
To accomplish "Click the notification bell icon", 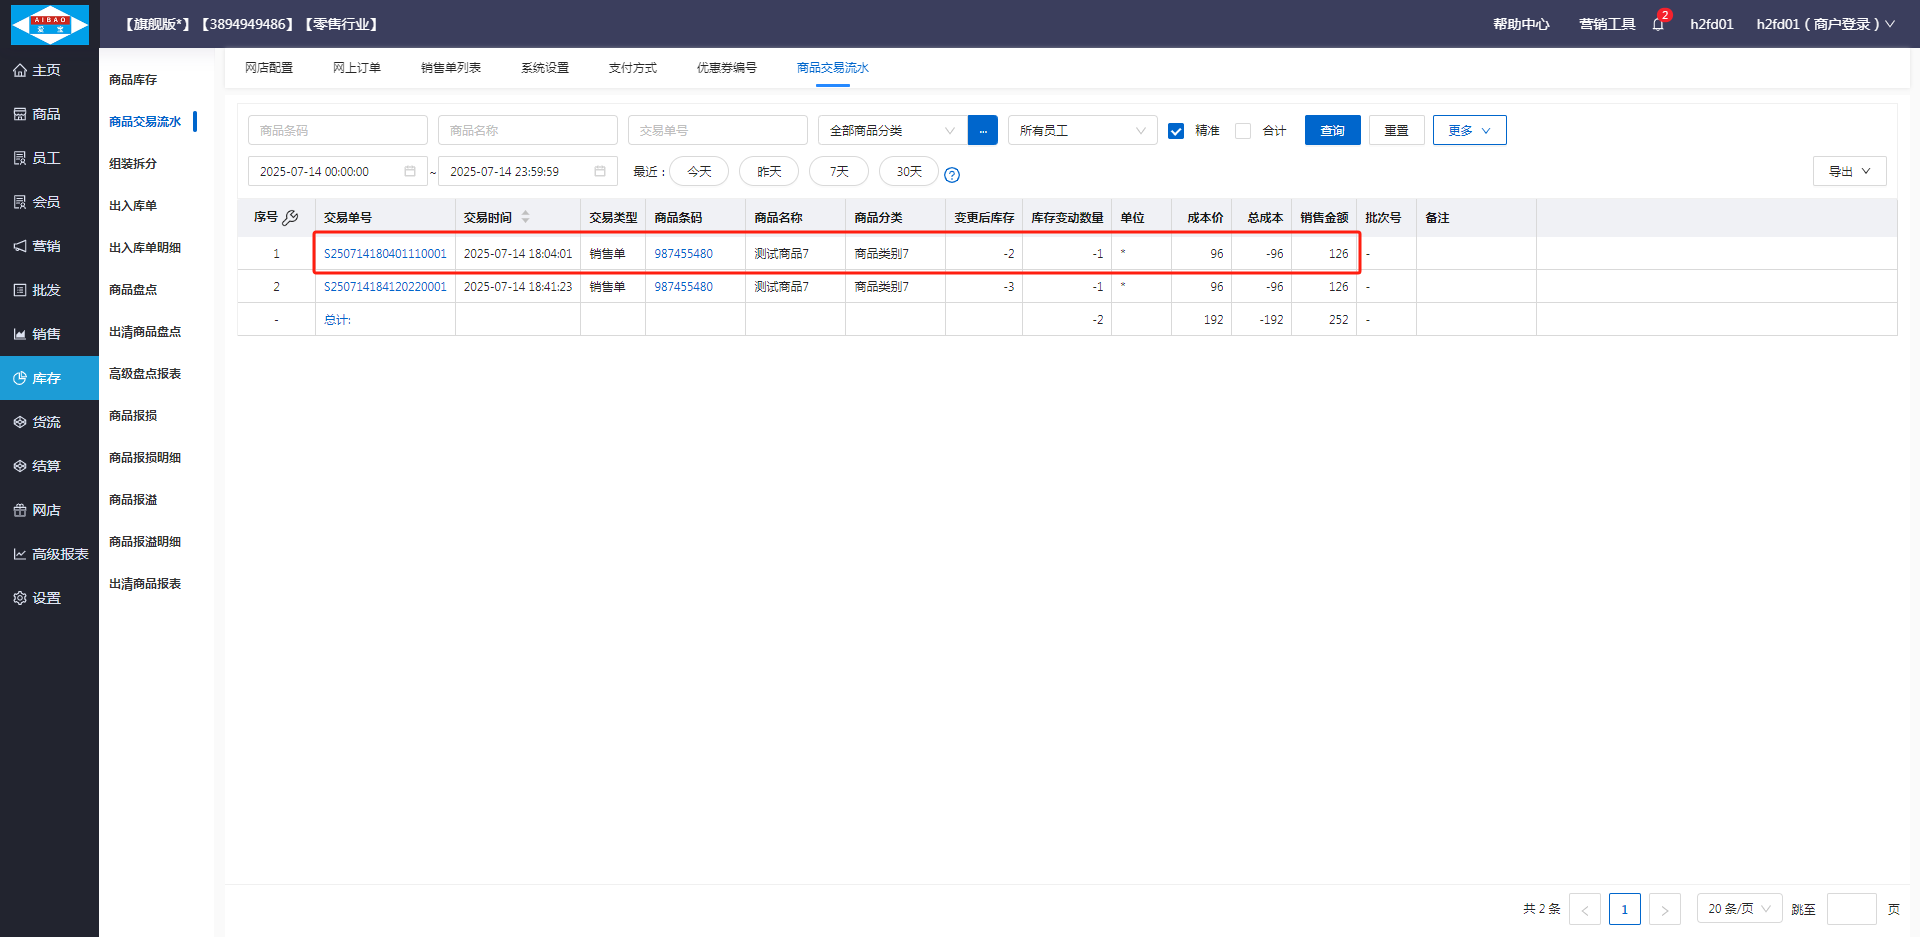I will click(1658, 24).
